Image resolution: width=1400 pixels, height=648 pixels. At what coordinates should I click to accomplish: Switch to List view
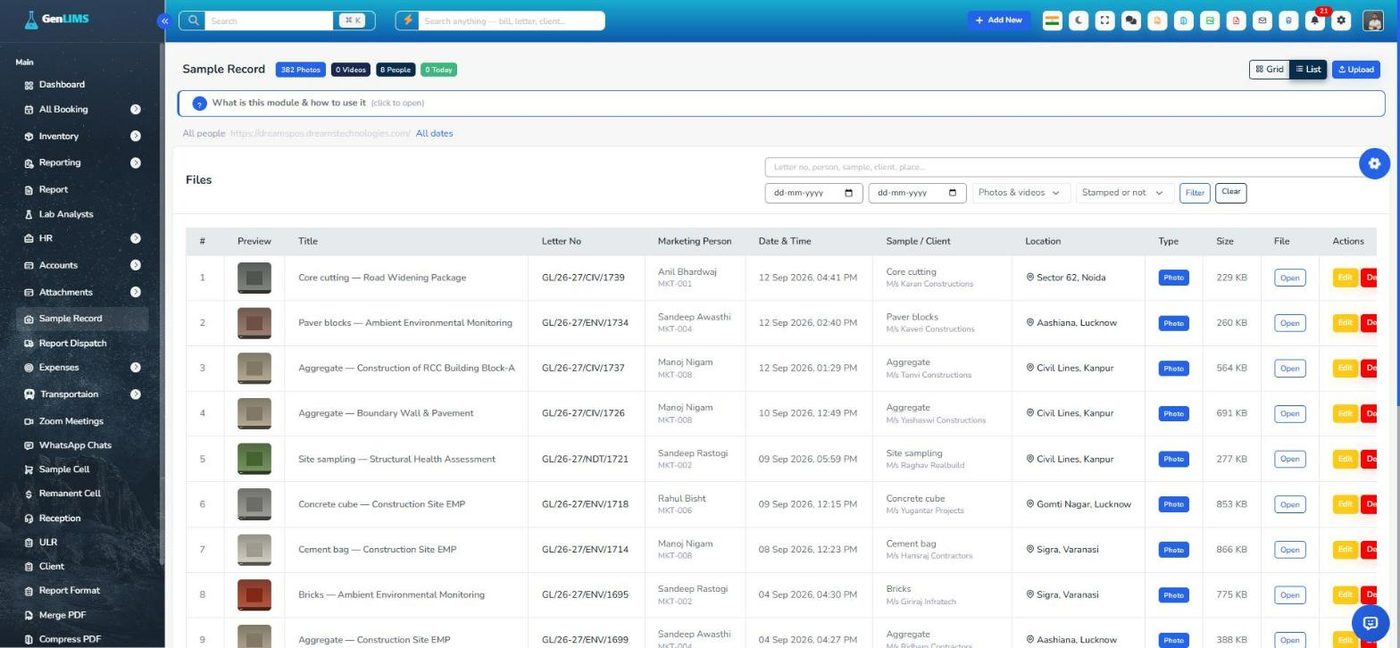coord(1308,69)
